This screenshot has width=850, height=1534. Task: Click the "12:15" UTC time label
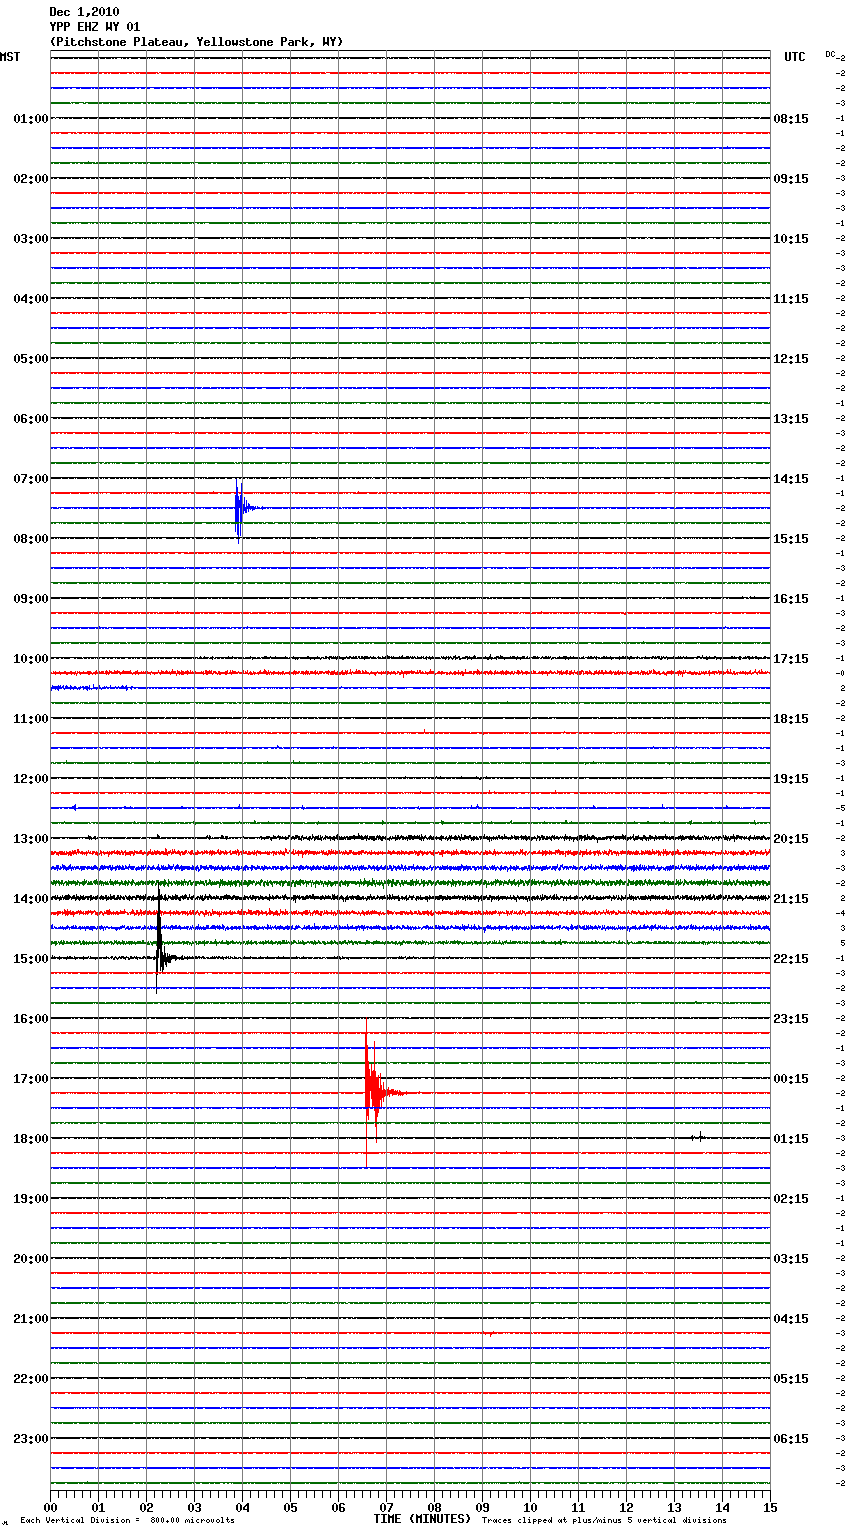pyautogui.click(x=791, y=359)
